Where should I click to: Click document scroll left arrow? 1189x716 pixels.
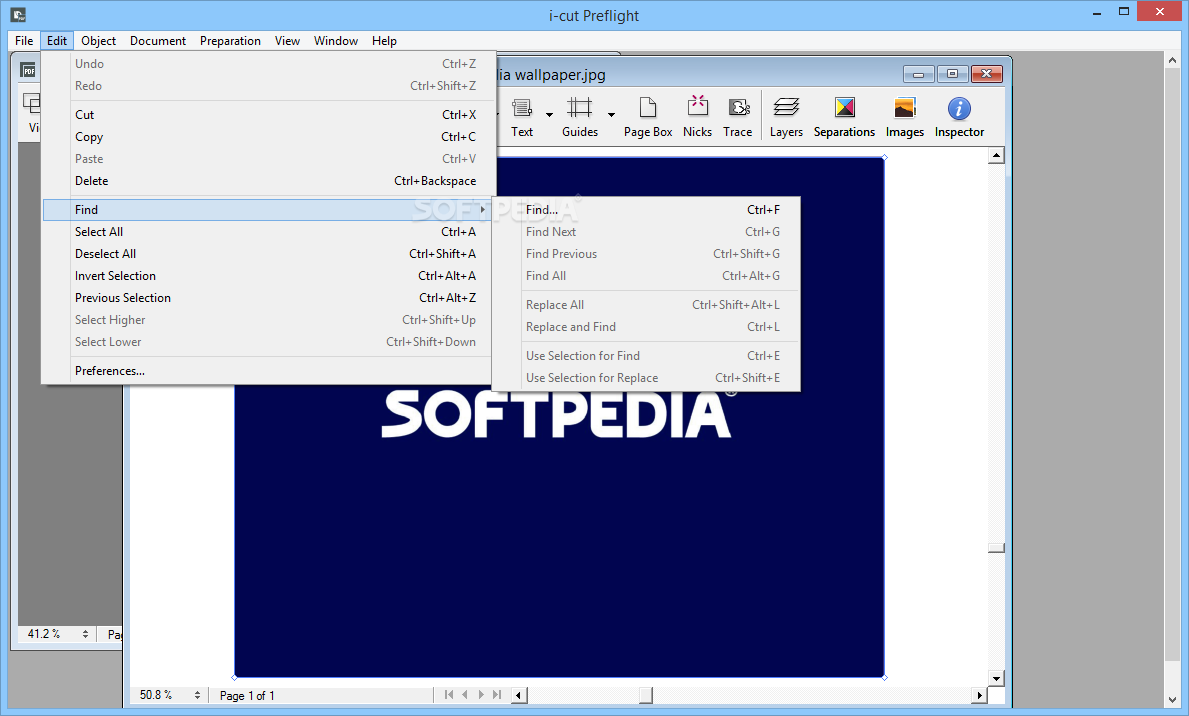click(519, 695)
